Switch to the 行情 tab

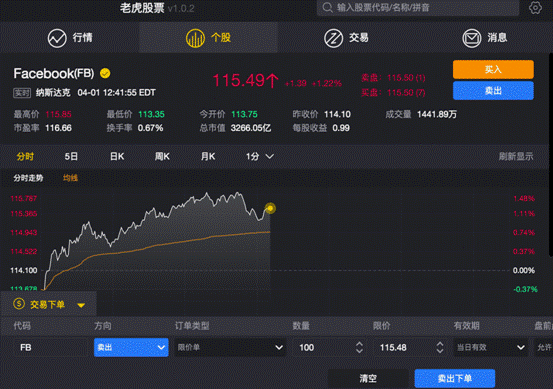point(69,38)
